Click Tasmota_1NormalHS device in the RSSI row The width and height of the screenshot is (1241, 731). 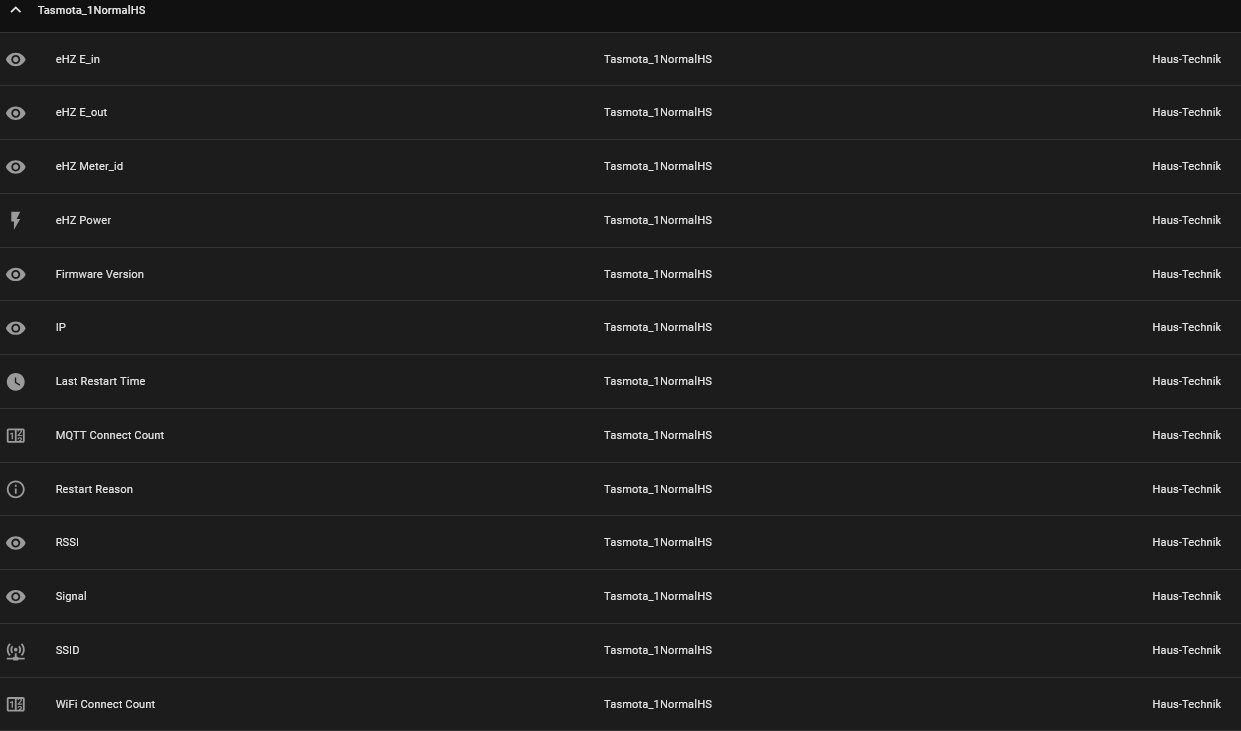pyautogui.click(x=658, y=542)
